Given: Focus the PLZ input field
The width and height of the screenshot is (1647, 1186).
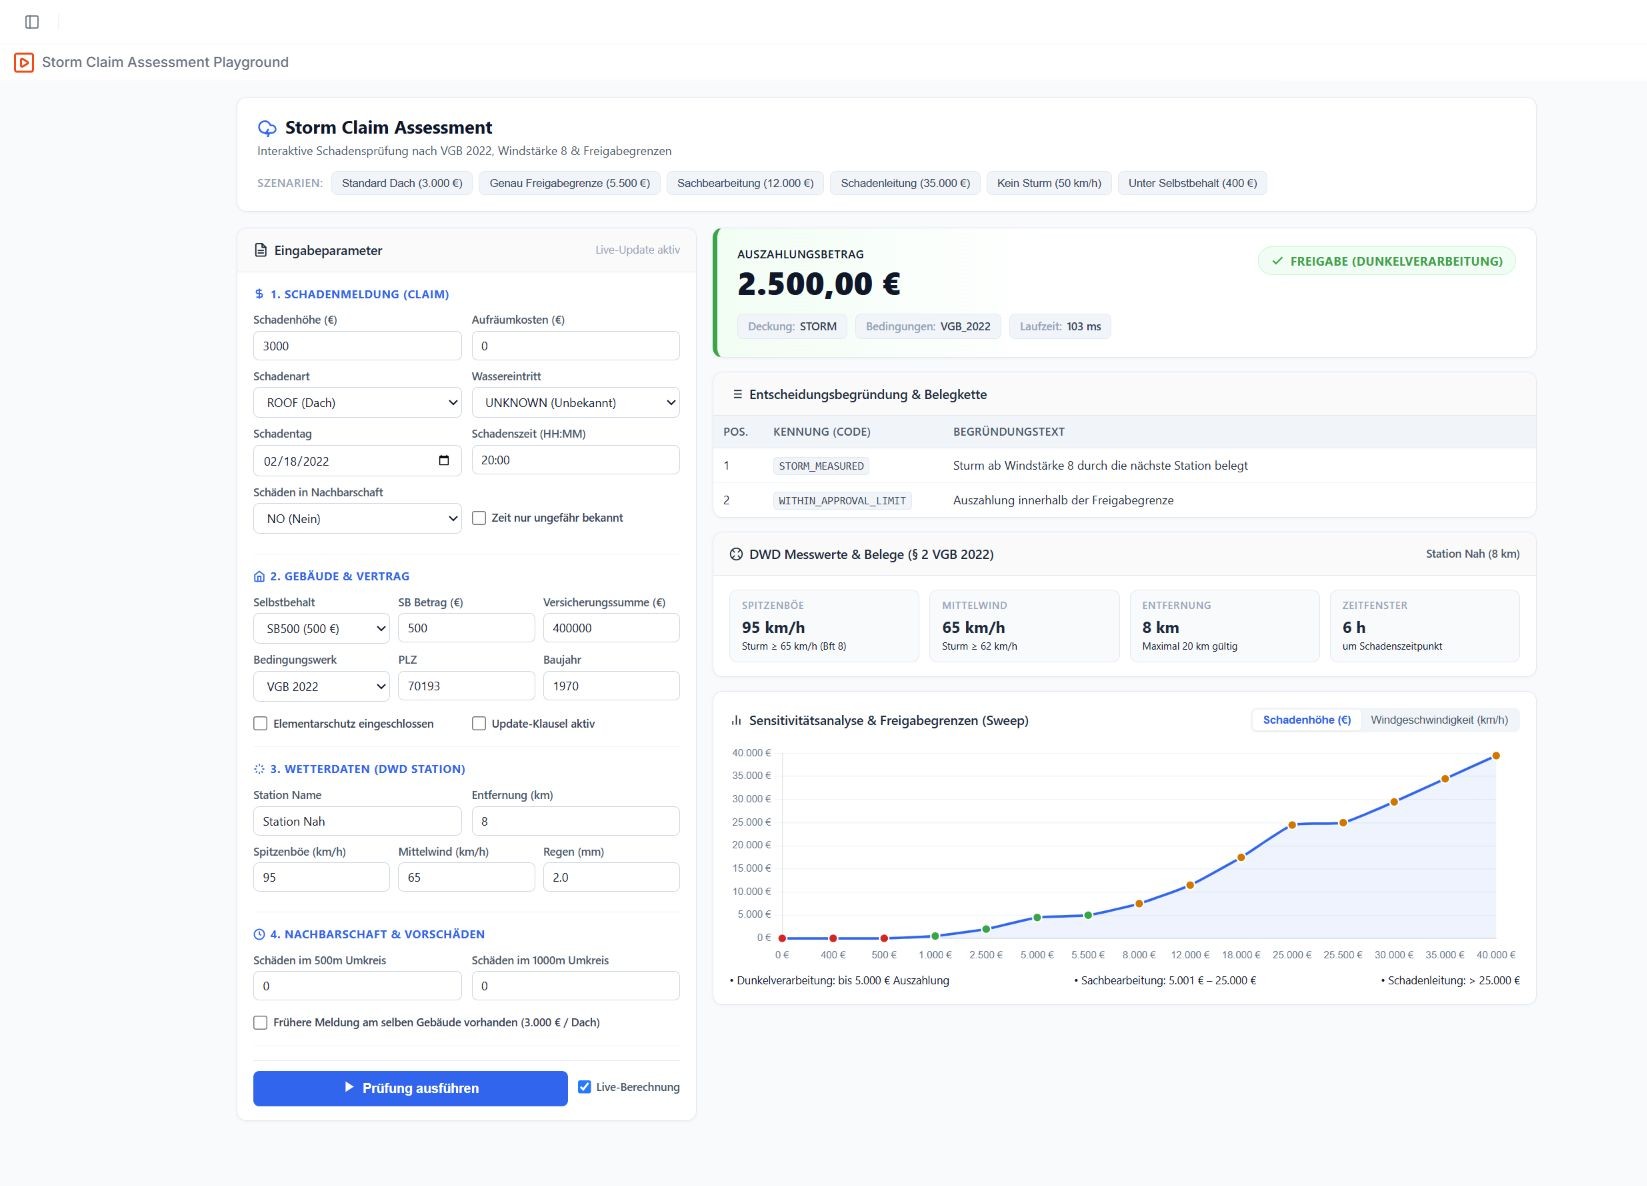Looking at the screenshot, I should pos(466,686).
